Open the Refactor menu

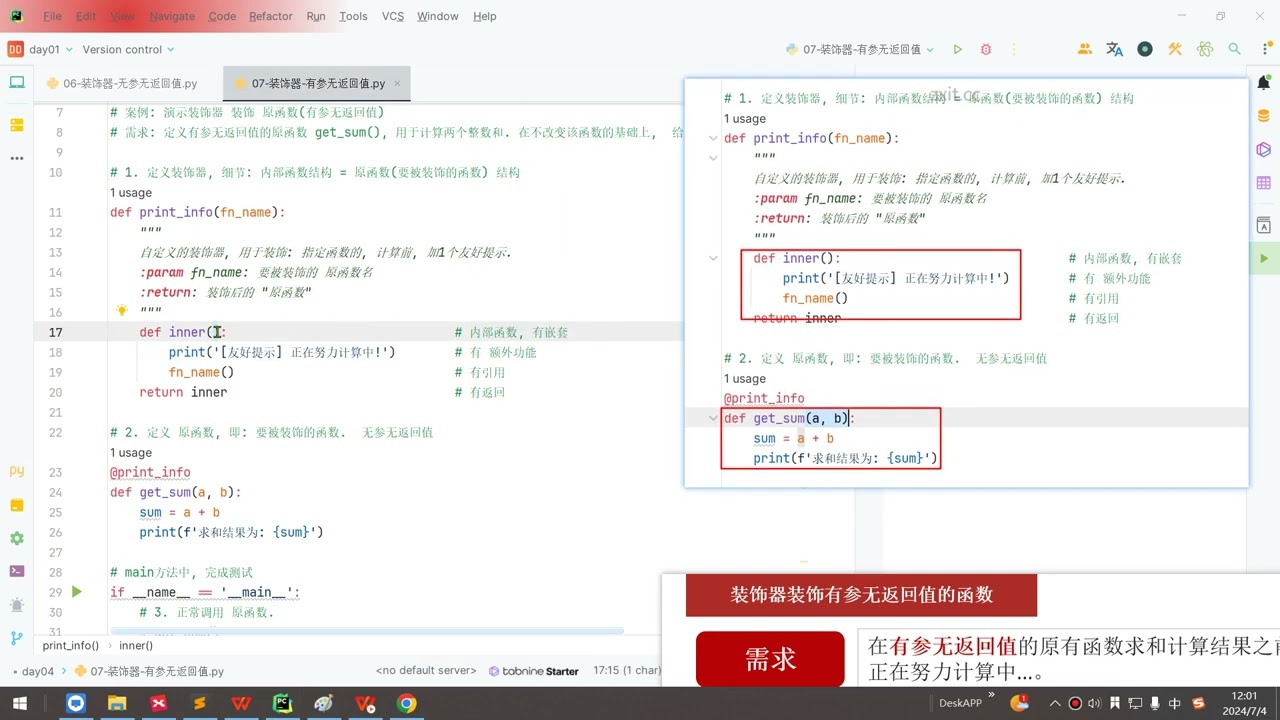point(271,16)
